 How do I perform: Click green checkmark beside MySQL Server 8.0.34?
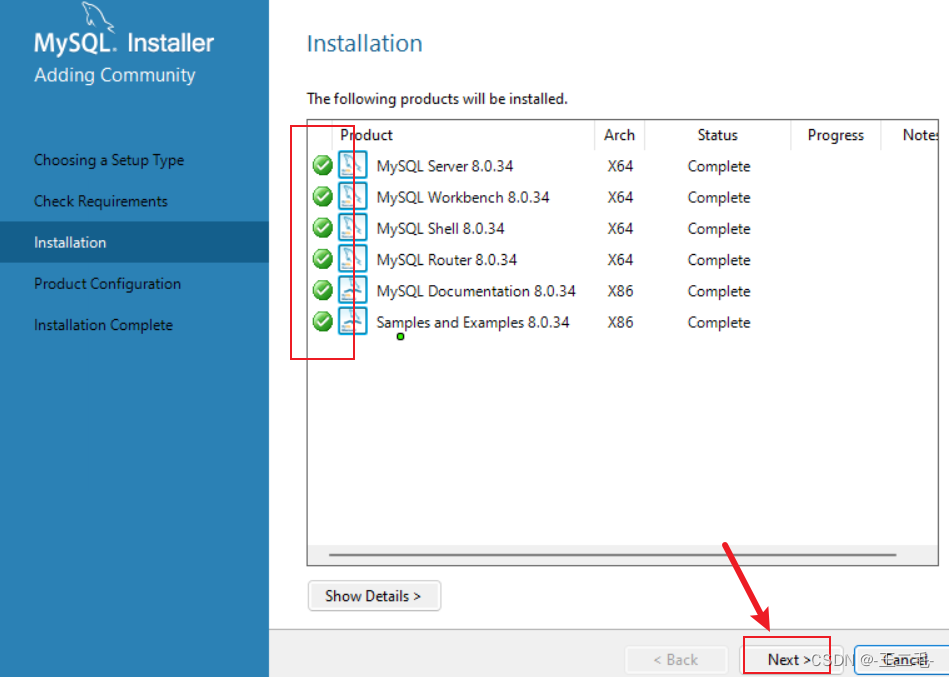point(323,165)
